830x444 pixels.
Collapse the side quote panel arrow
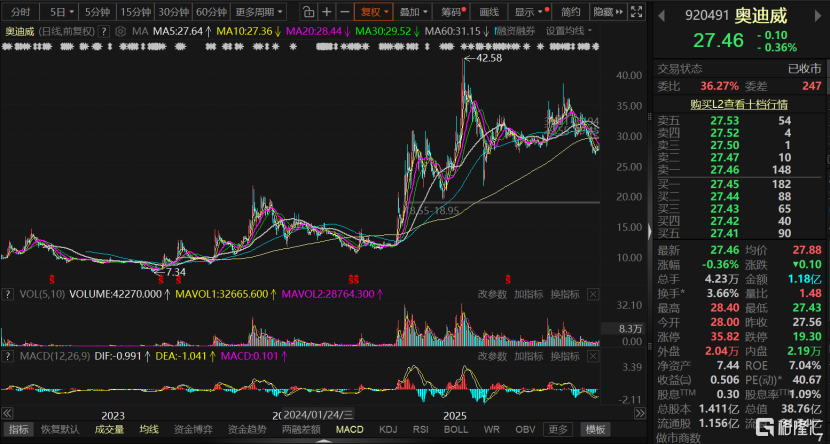point(649,231)
